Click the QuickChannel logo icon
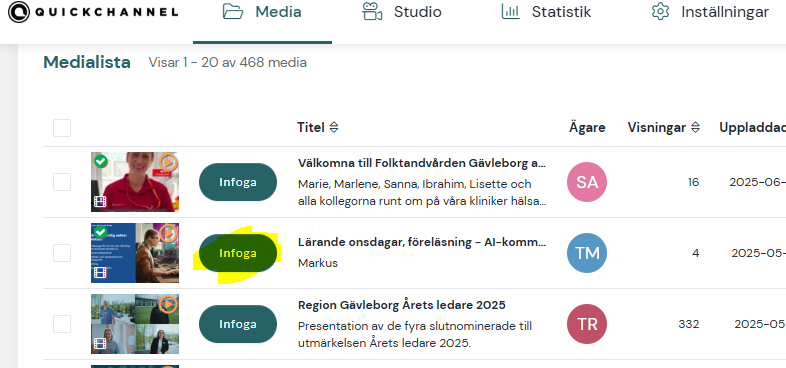 (x=19, y=12)
